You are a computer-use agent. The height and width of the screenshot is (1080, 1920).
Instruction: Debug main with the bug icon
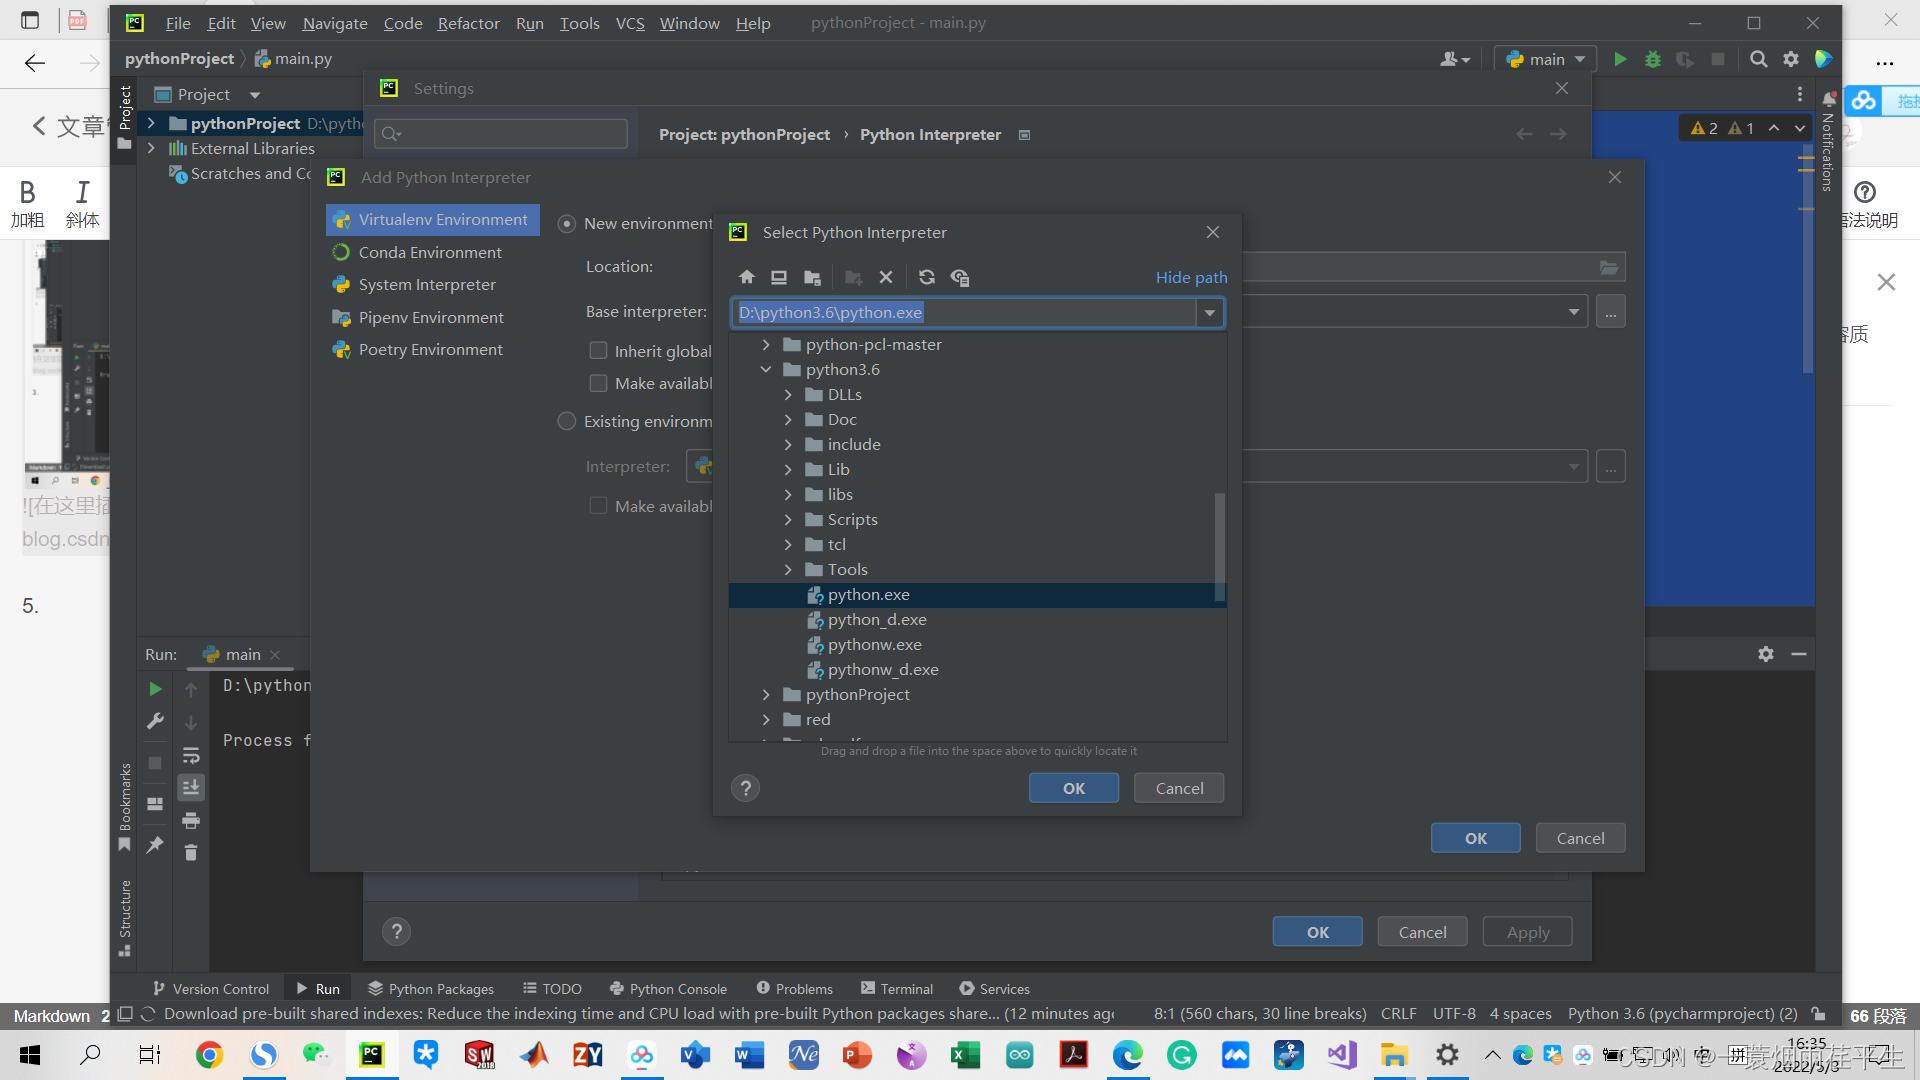[x=1653, y=59]
